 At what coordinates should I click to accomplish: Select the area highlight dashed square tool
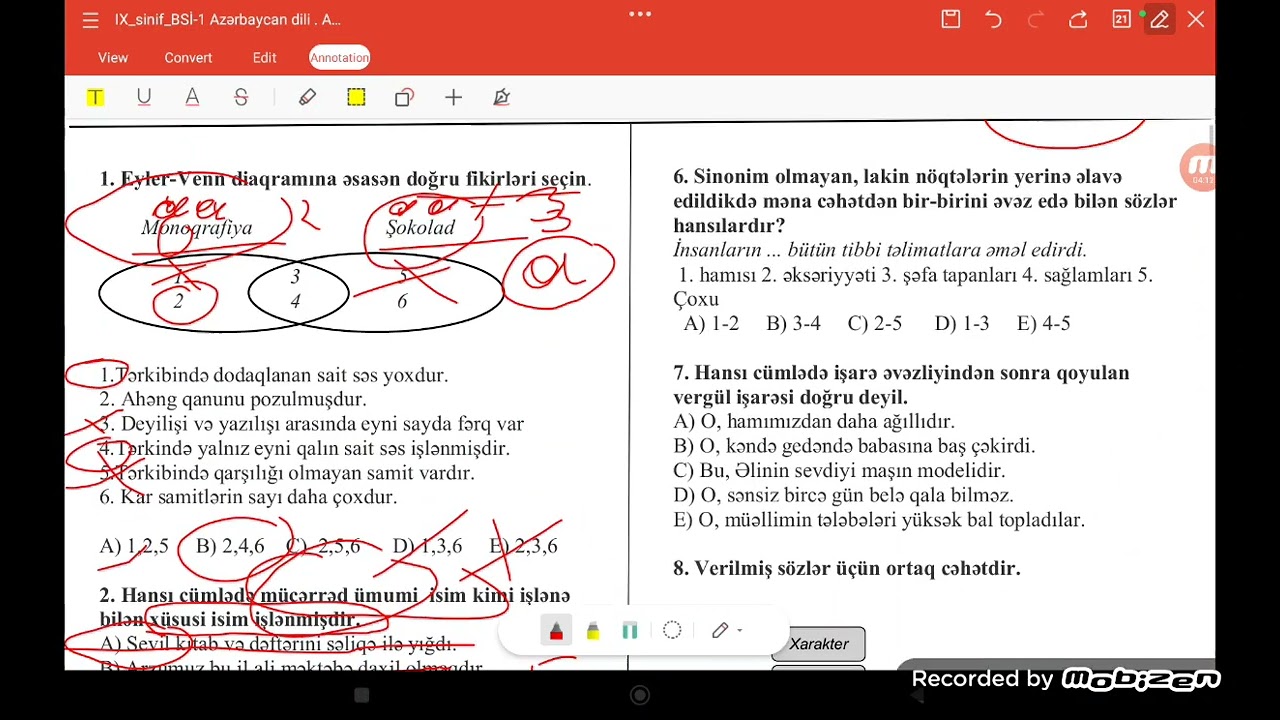pyautogui.click(x=356, y=97)
